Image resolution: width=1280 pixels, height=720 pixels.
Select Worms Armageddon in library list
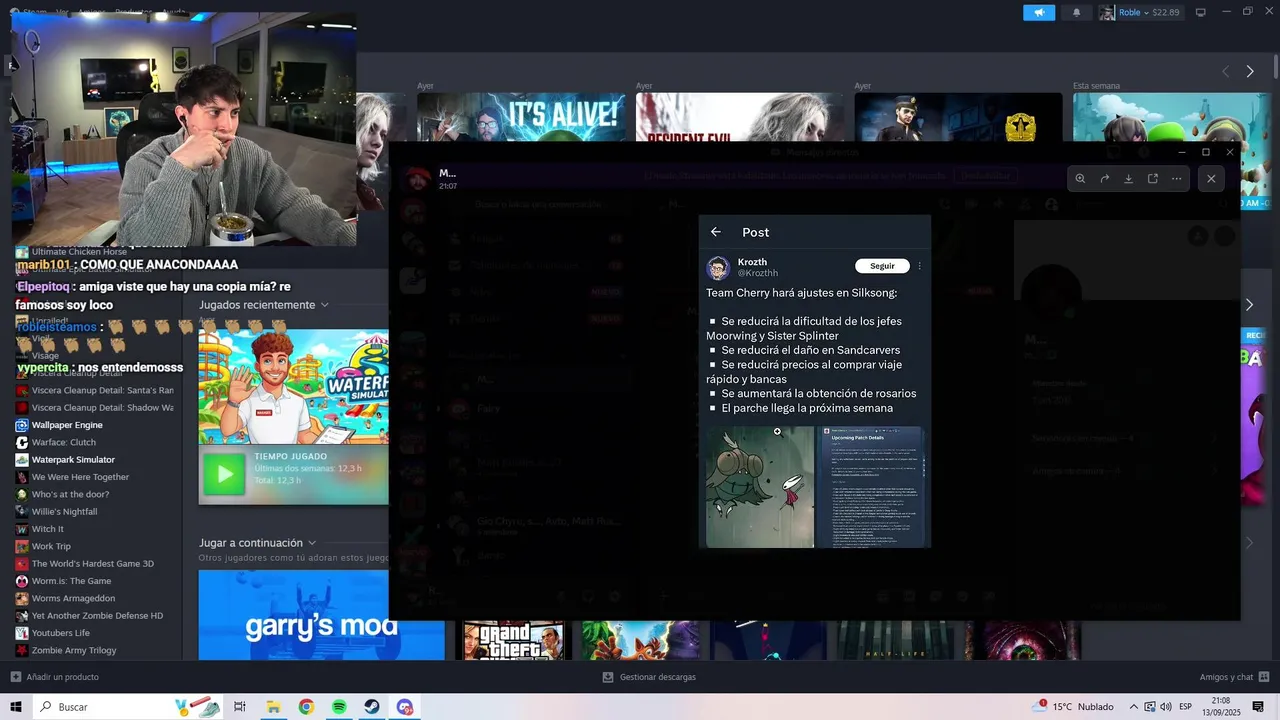(73, 598)
